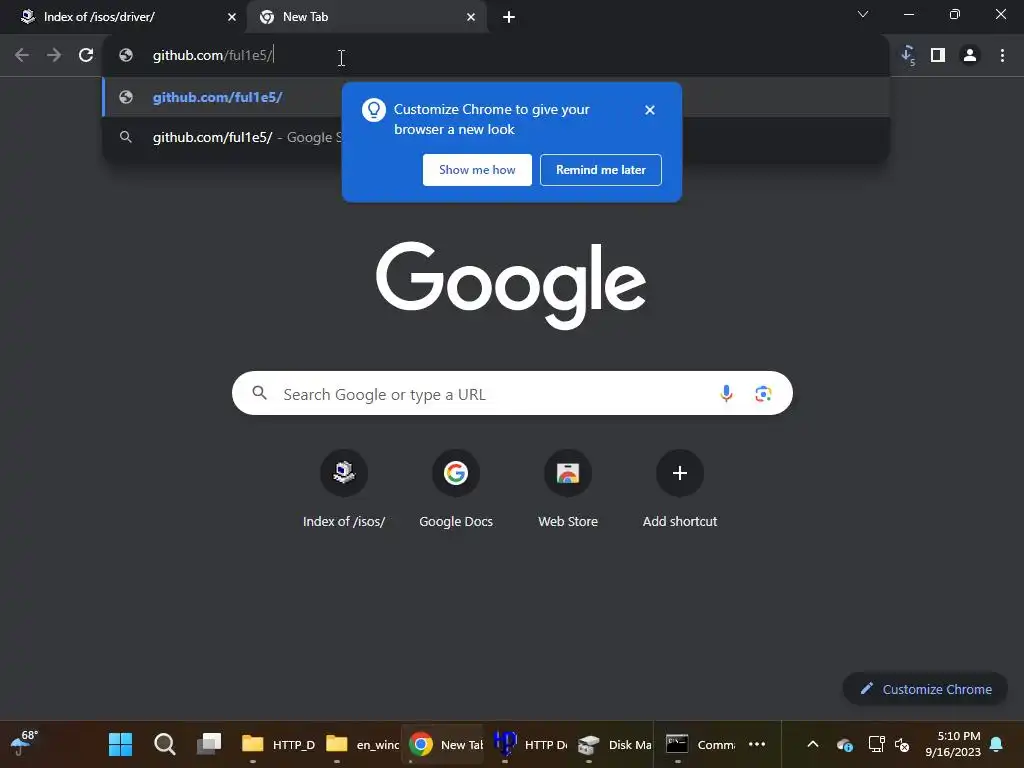Click the browser back arrow
This screenshot has width=1024, height=768.
[x=22, y=56]
